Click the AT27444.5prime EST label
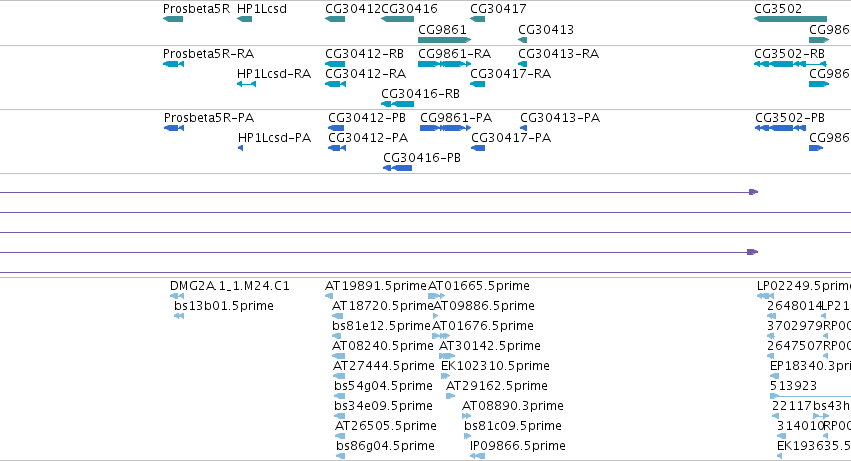 point(384,366)
